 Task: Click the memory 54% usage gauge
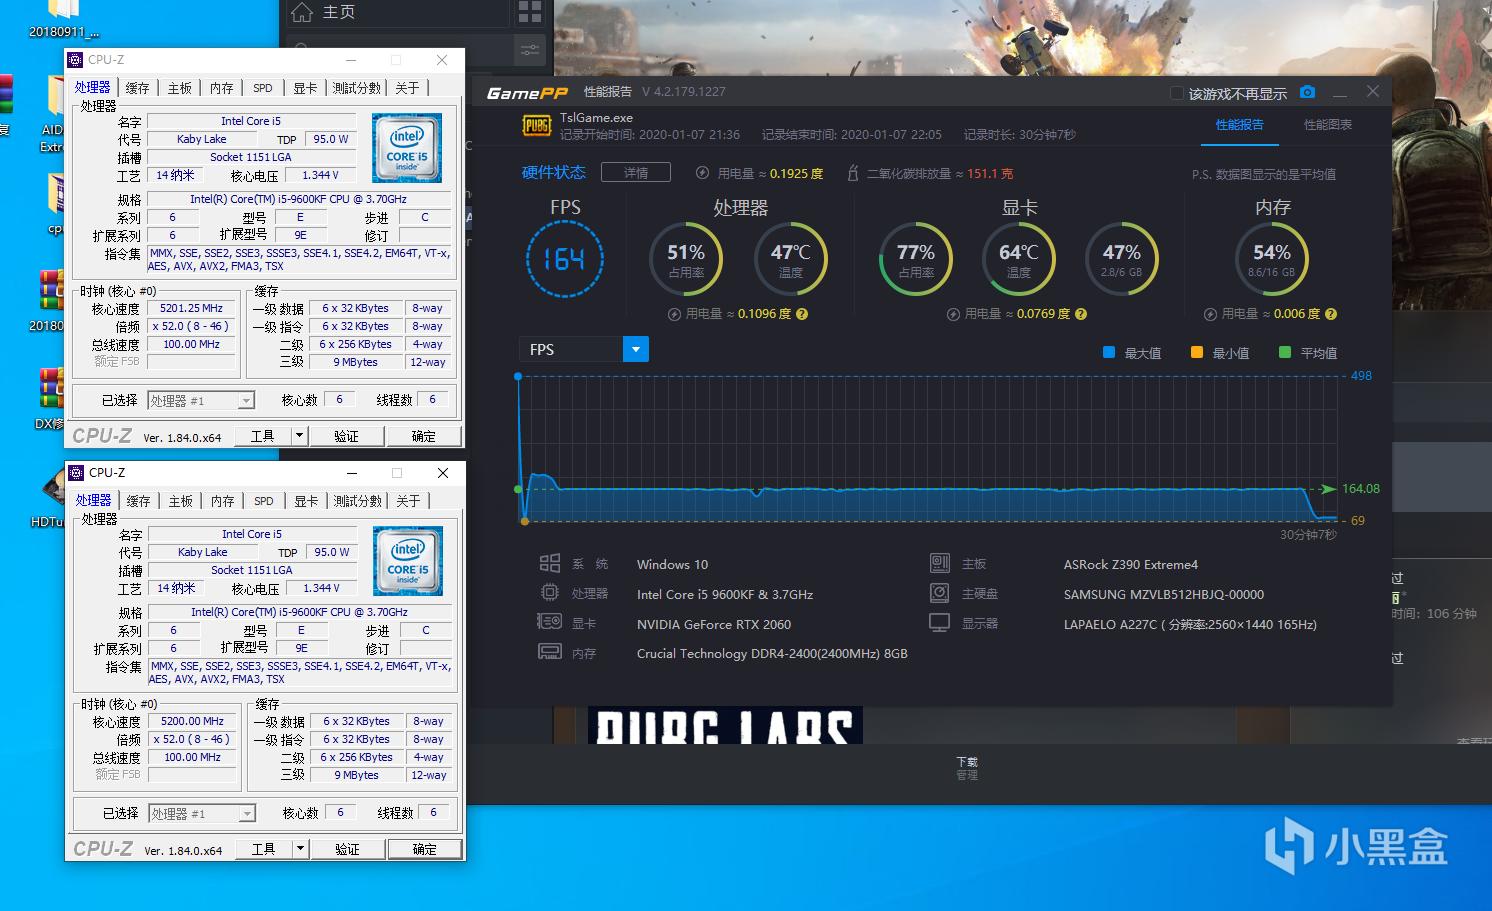coord(1271,259)
